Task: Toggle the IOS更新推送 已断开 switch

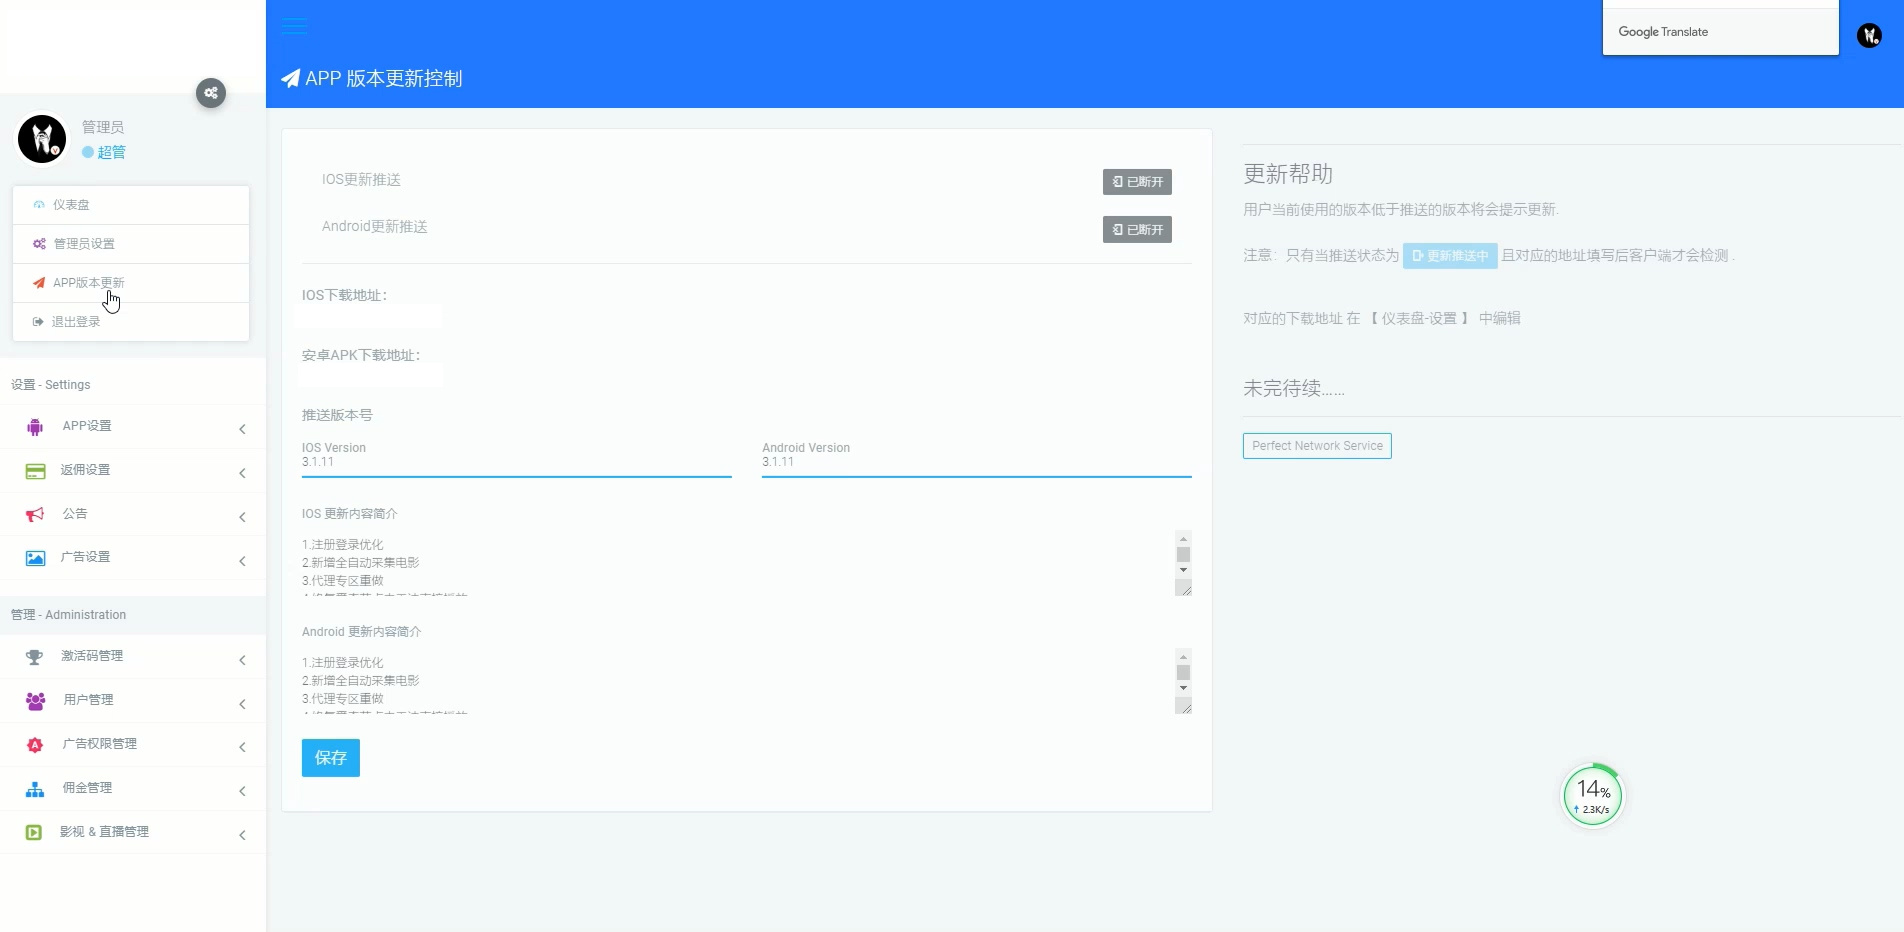Action: click(x=1137, y=182)
